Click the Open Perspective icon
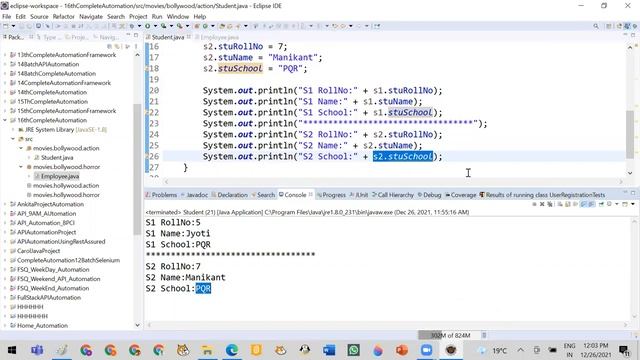This screenshot has width=640, height=360. 609,26
